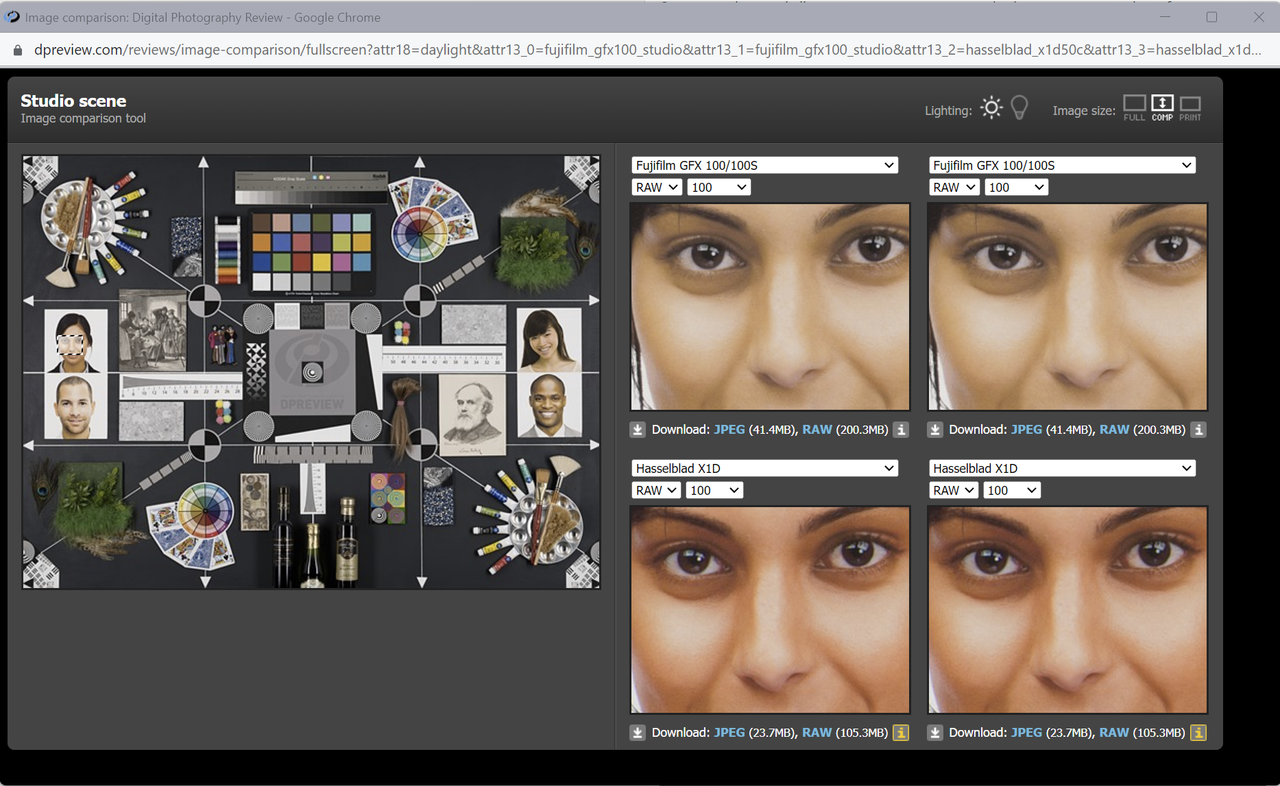Click hair swatch in studio scene
The image size is (1280, 786).
(406, 419)
